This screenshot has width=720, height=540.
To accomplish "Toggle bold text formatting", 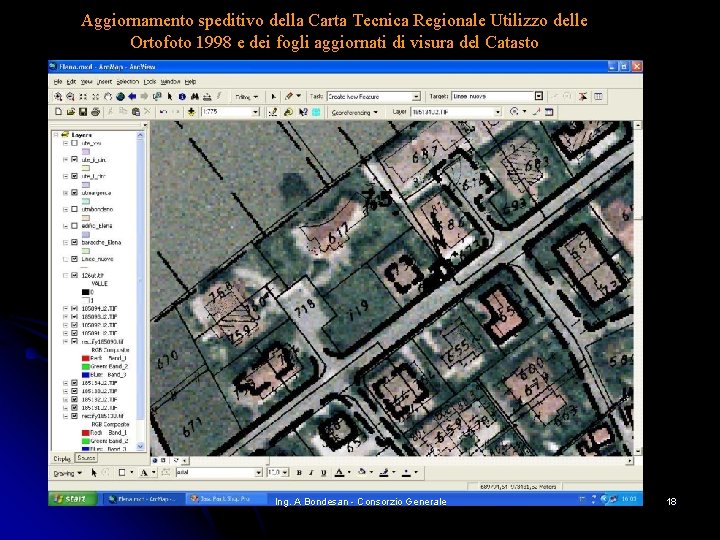I will pyautogui.click(x=299, y=472).
